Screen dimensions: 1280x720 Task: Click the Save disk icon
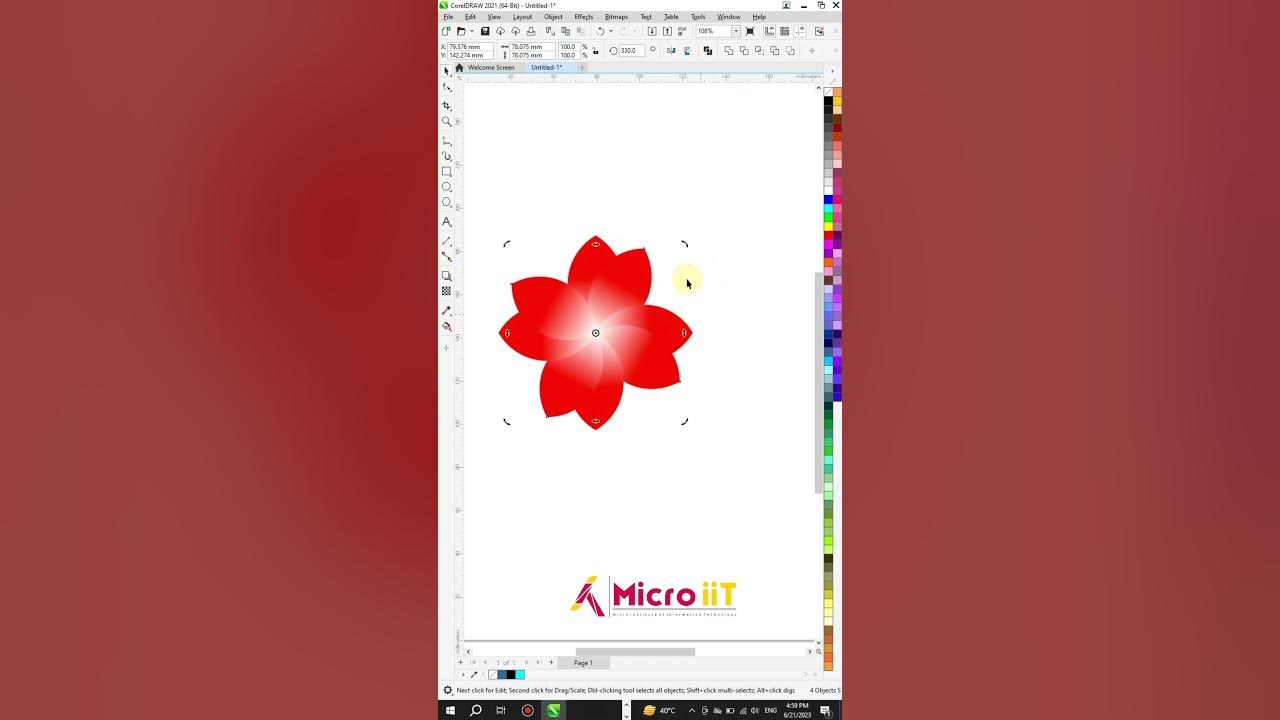coord(485,31)
